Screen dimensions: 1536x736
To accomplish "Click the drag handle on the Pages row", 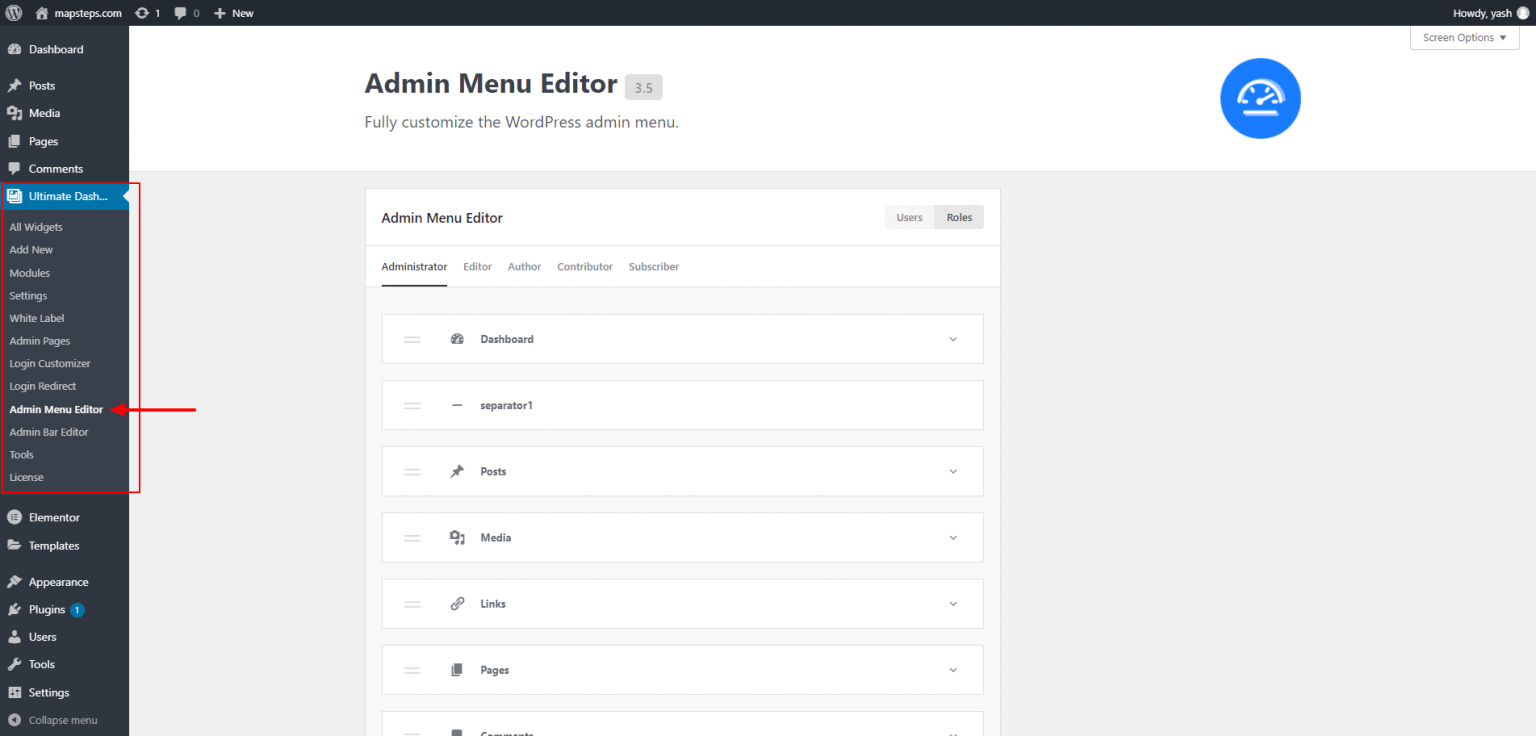I will (x=412, y=669).
